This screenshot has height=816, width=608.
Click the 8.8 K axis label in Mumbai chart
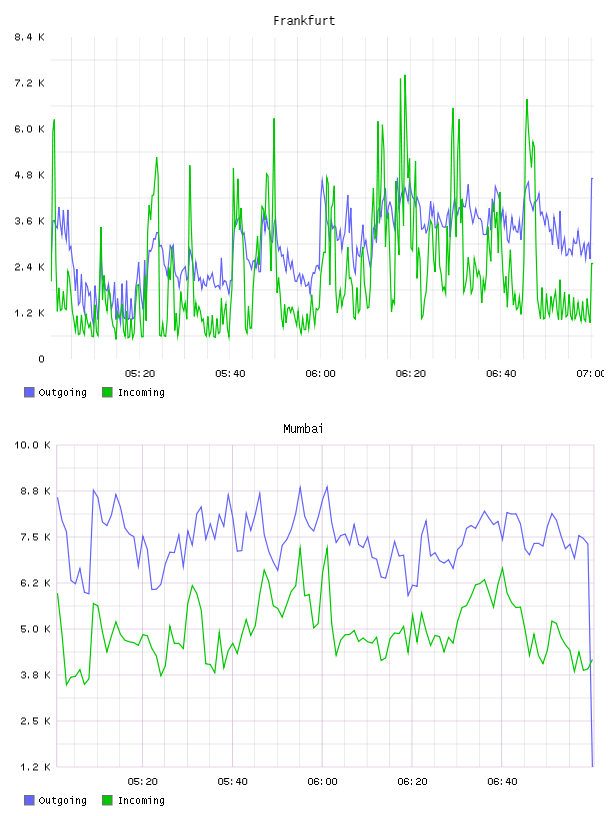(35, 491)
